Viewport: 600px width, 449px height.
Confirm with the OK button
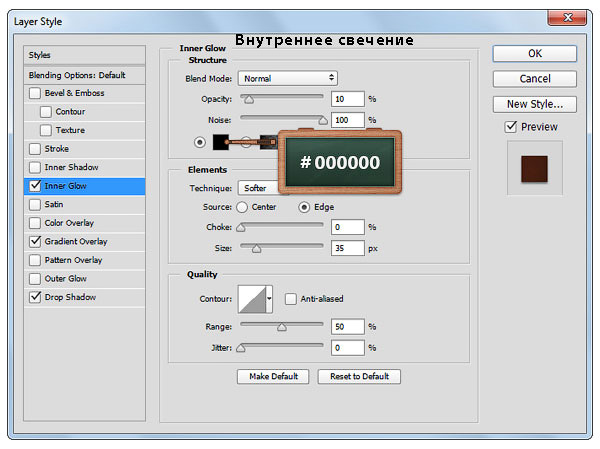pyautogui.click(x=535, y=54)
